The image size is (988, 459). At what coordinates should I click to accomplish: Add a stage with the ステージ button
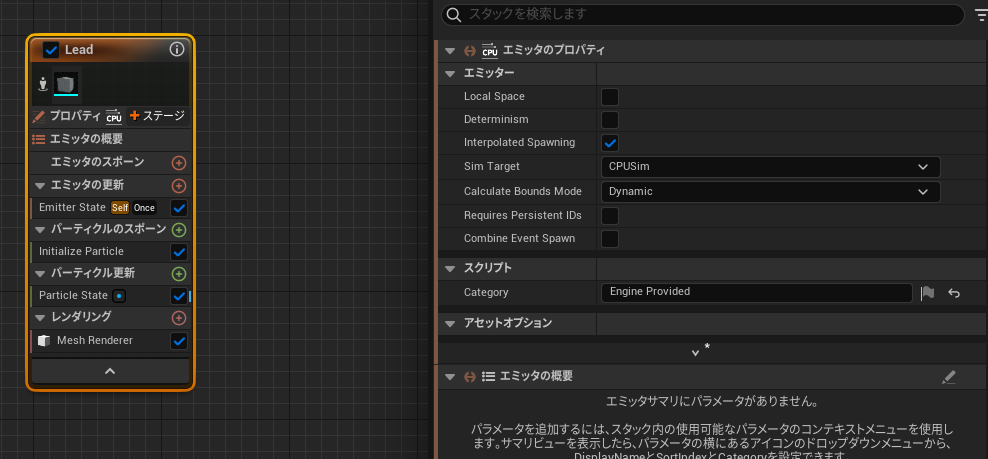coord(157,116)
